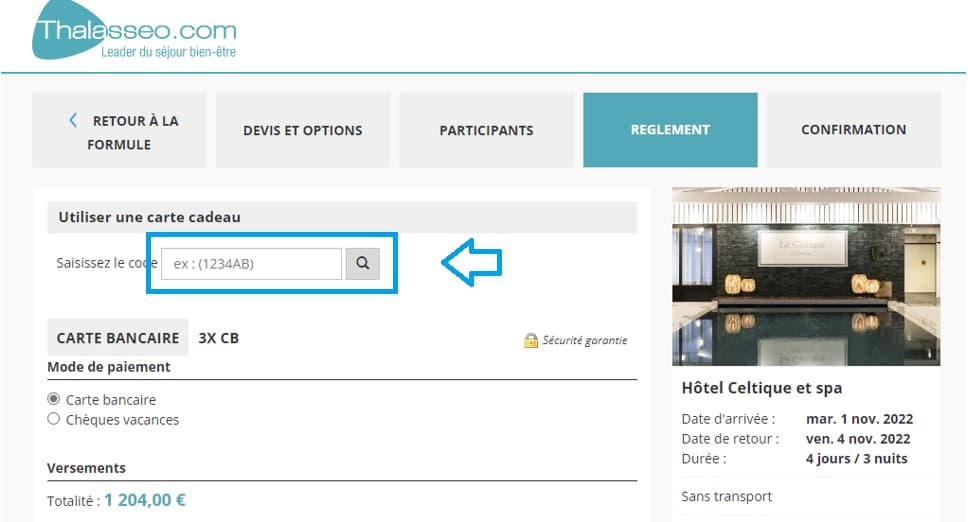Screen dimensions: 968x522
Task: Select Carte bancaire radio option
Action: pos(54,399)
